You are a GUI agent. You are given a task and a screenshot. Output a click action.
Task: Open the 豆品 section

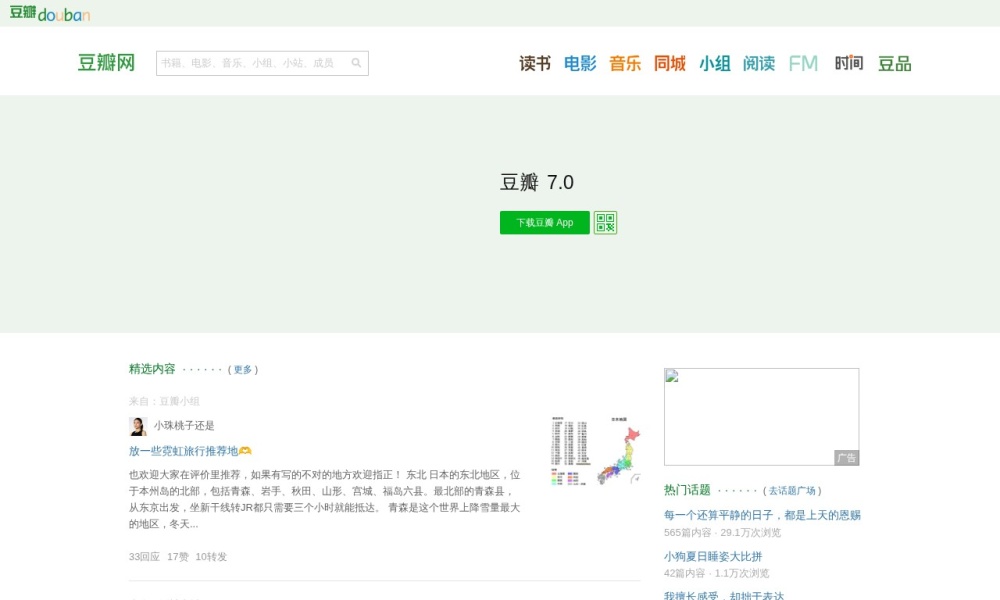click(x=895, y=63)
